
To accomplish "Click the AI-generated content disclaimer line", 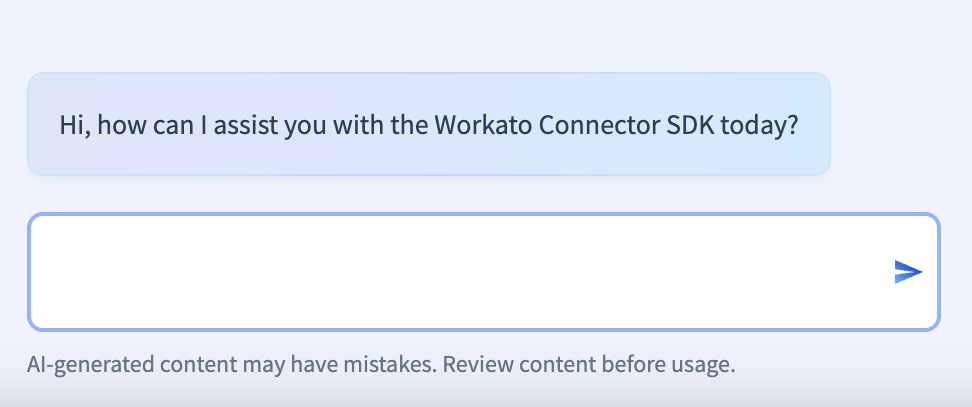I will 381,365.
